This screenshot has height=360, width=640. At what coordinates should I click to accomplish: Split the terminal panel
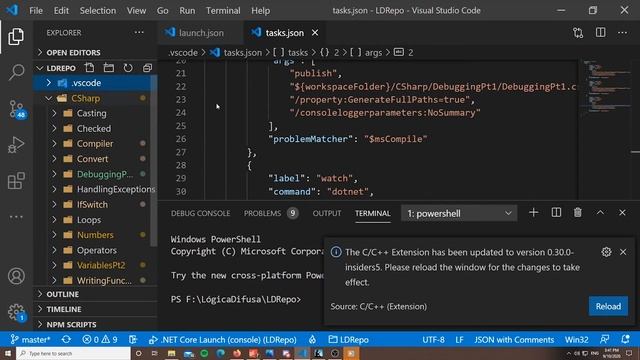click(556, 213)
